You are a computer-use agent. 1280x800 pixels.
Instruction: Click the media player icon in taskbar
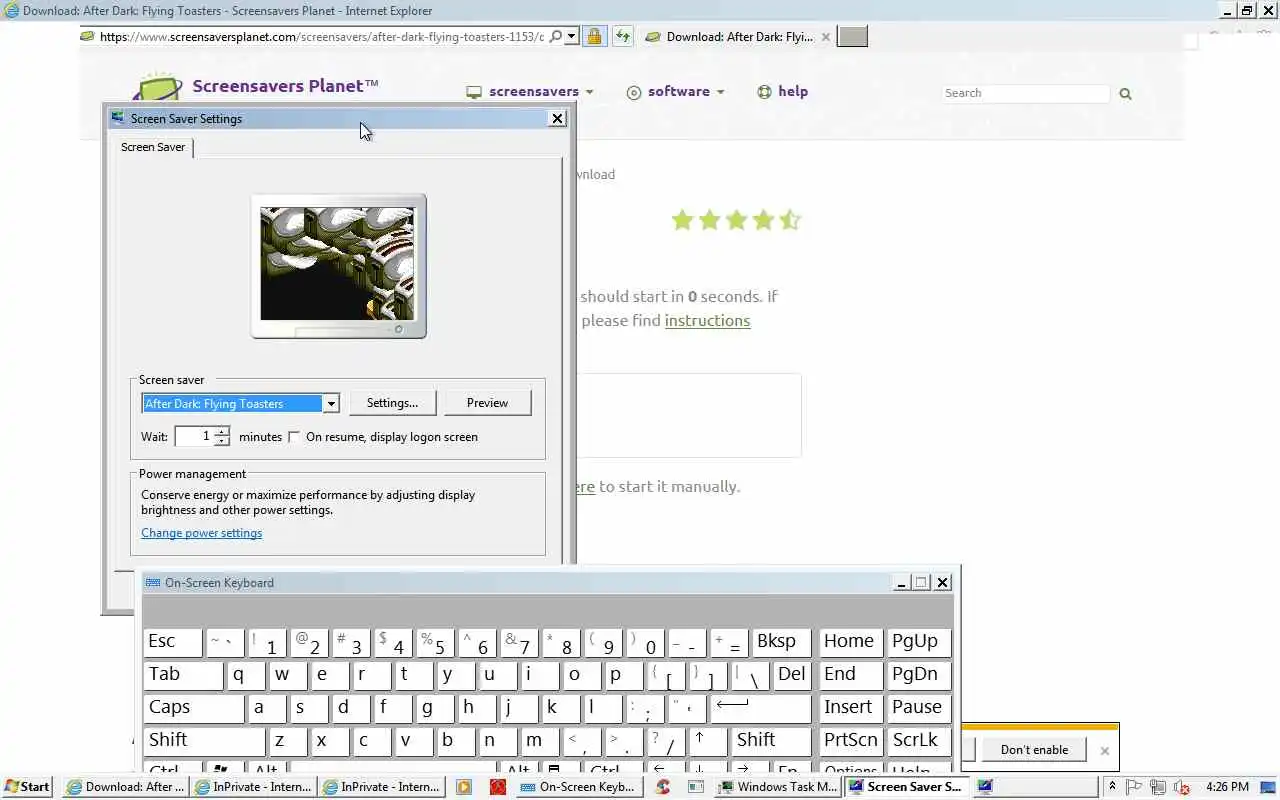(x=464, y=787)
